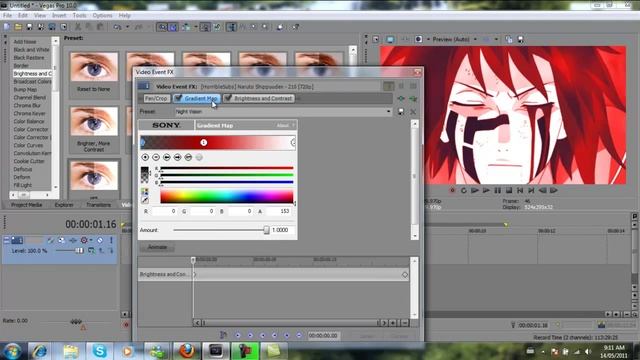Select Color Curves in the effects list
Viewport: 640px width, 360px height.
[x=28, y=145]
